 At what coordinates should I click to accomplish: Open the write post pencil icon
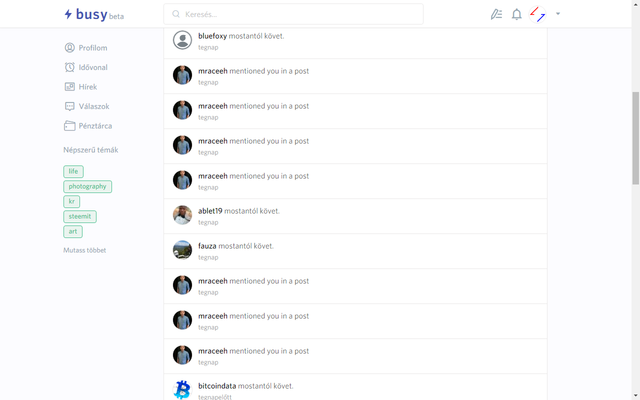(x=496, y=14)
